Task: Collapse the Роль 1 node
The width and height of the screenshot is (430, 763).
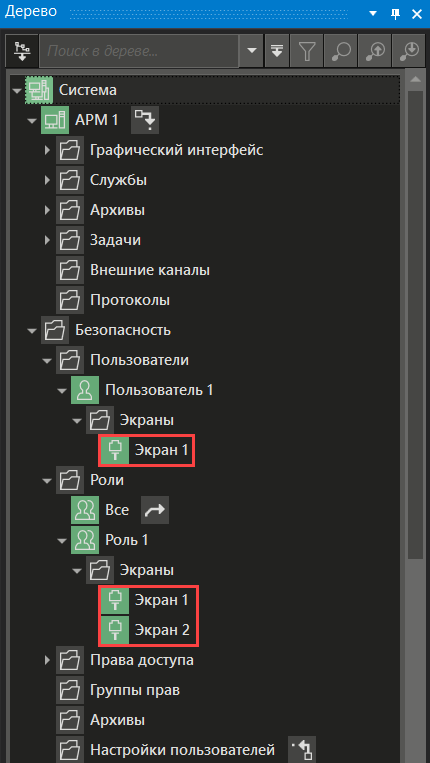Action: pos(62,541)
